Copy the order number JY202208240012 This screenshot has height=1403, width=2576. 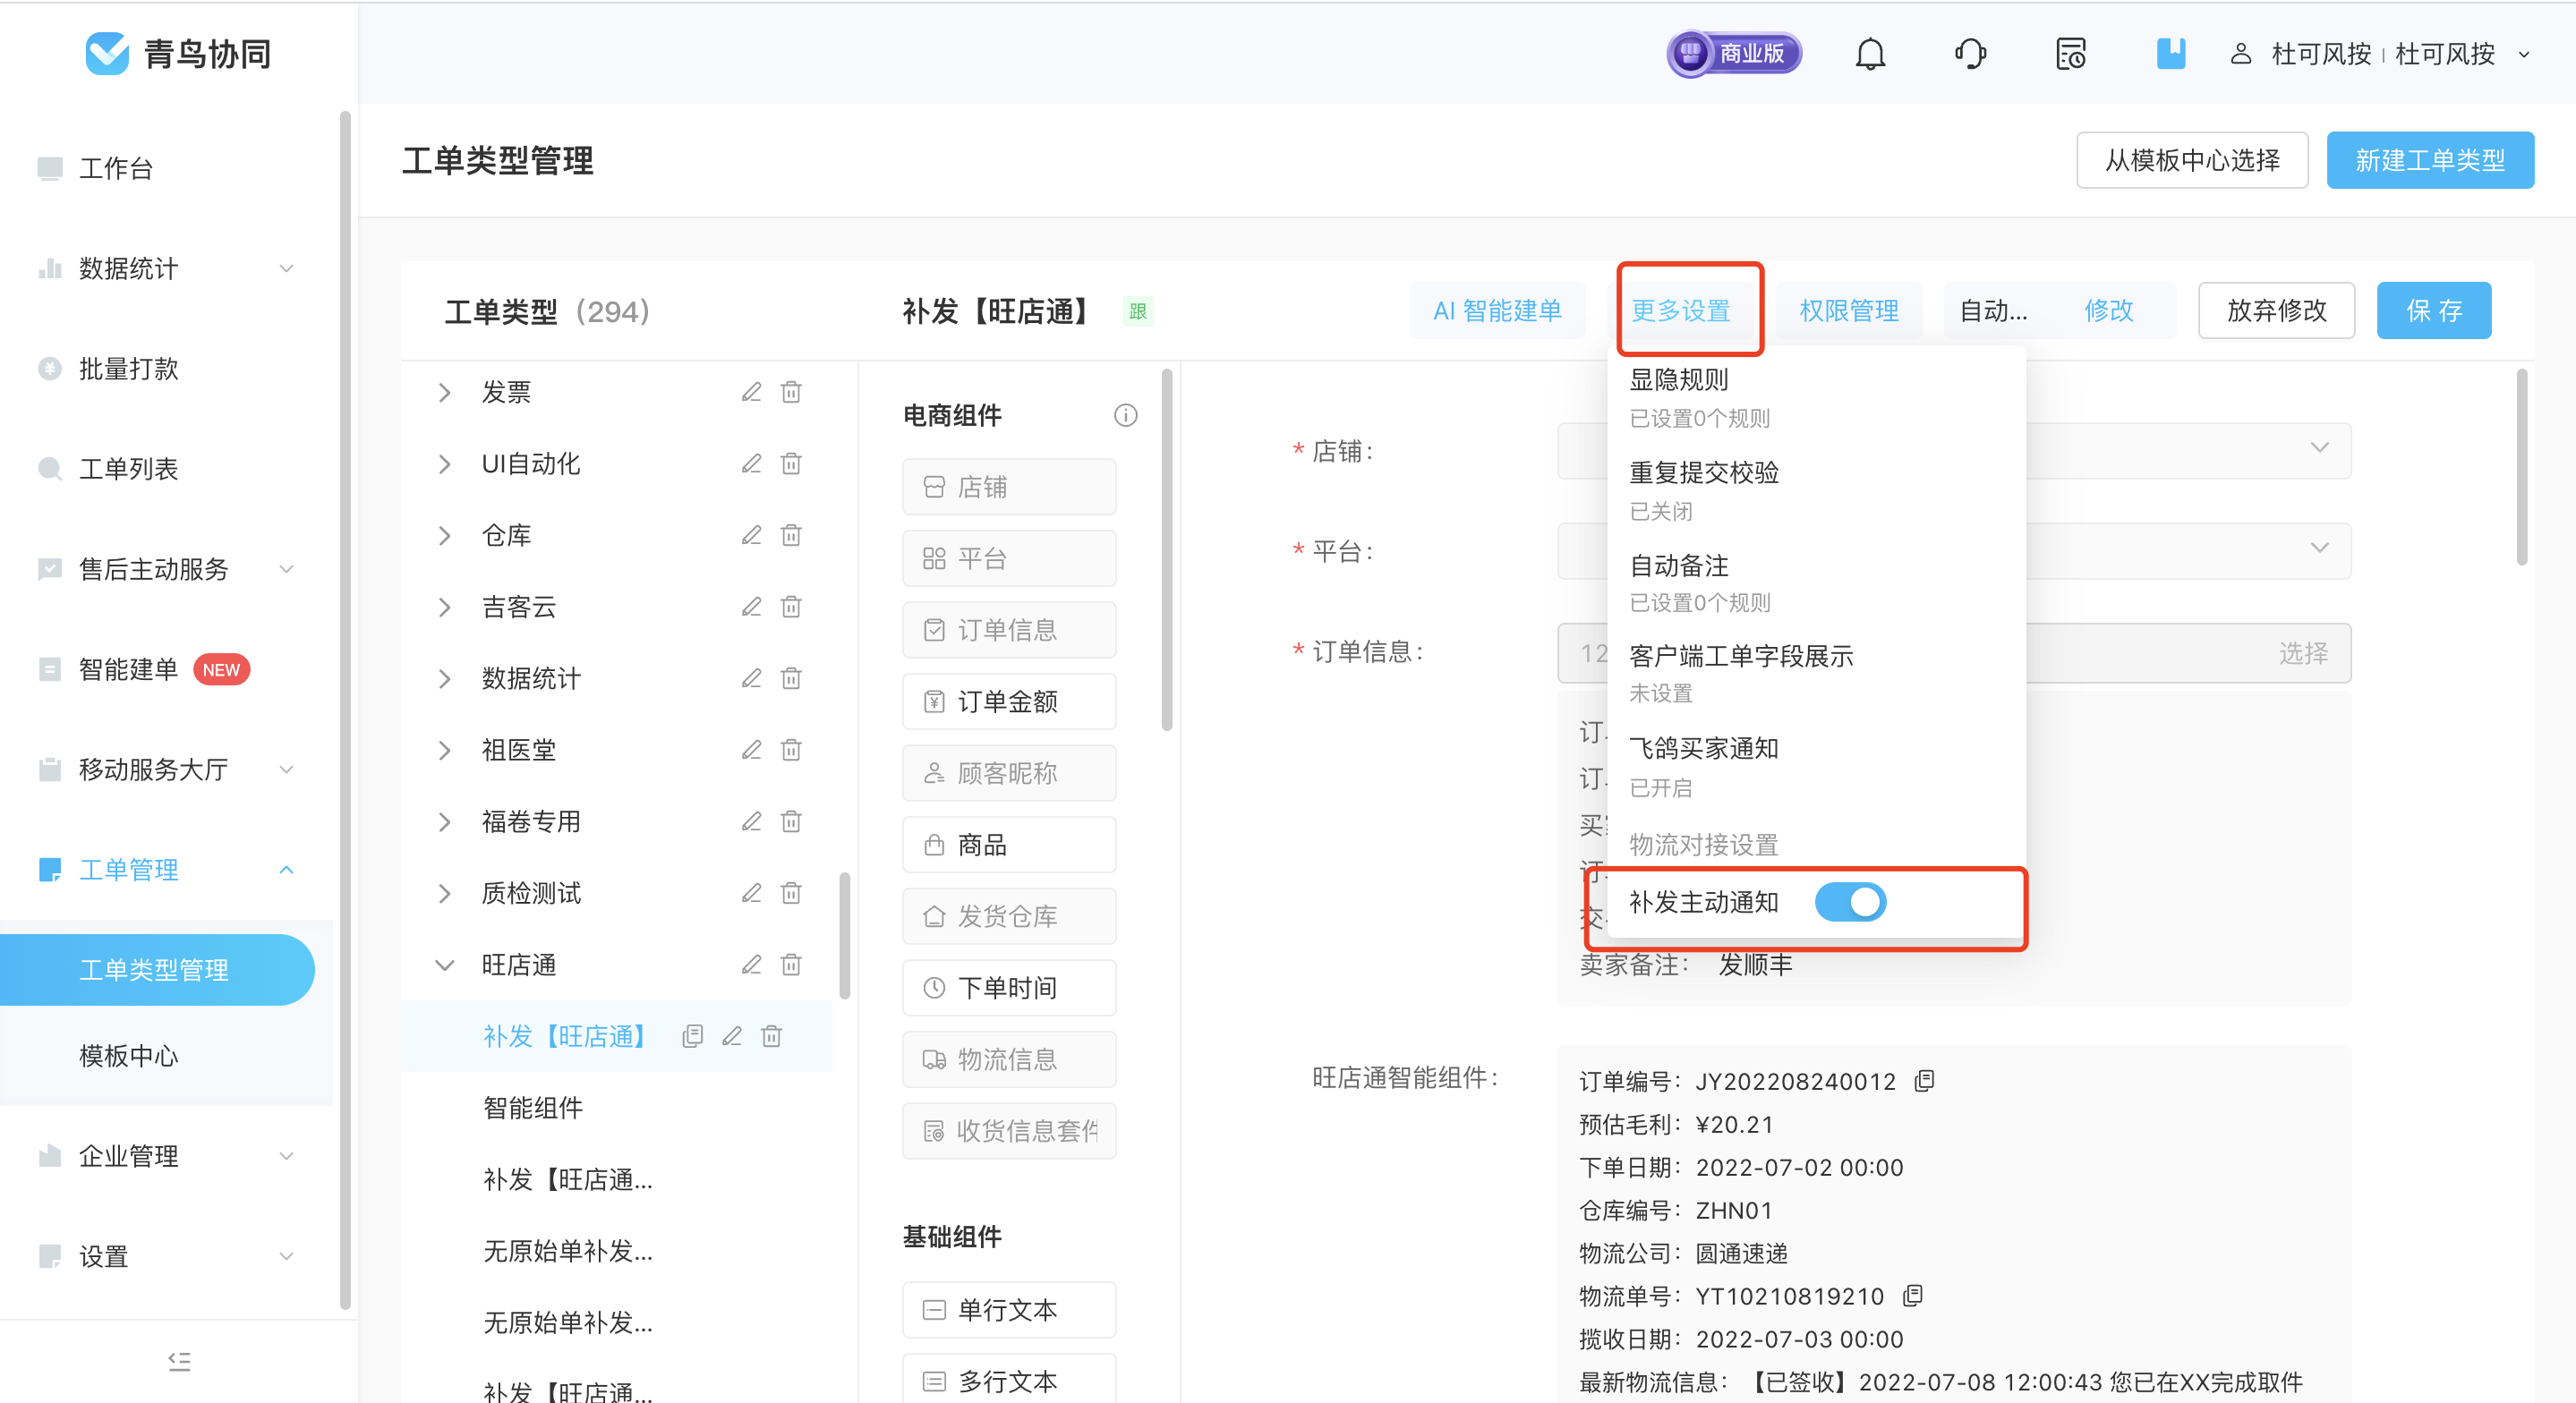1924,1081
